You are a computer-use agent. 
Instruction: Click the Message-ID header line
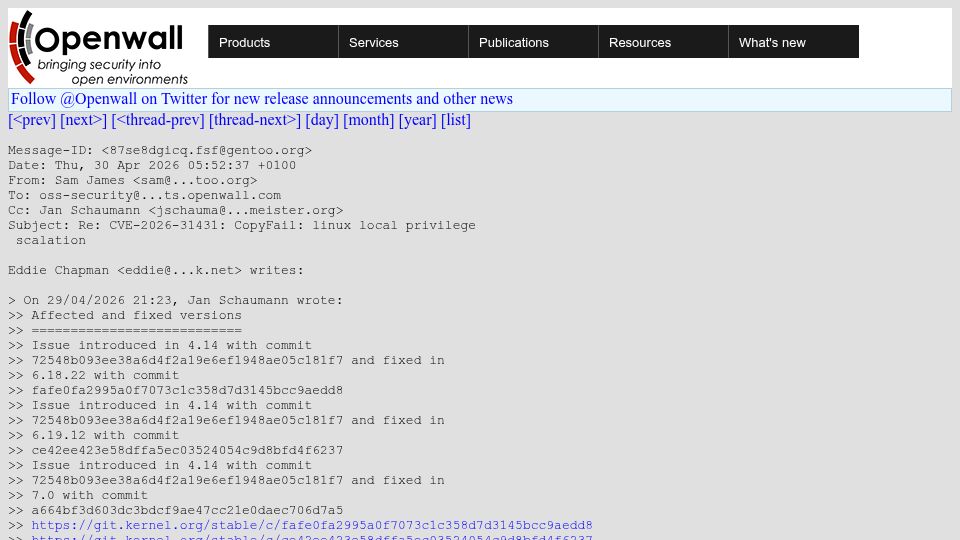pos(160,150)
